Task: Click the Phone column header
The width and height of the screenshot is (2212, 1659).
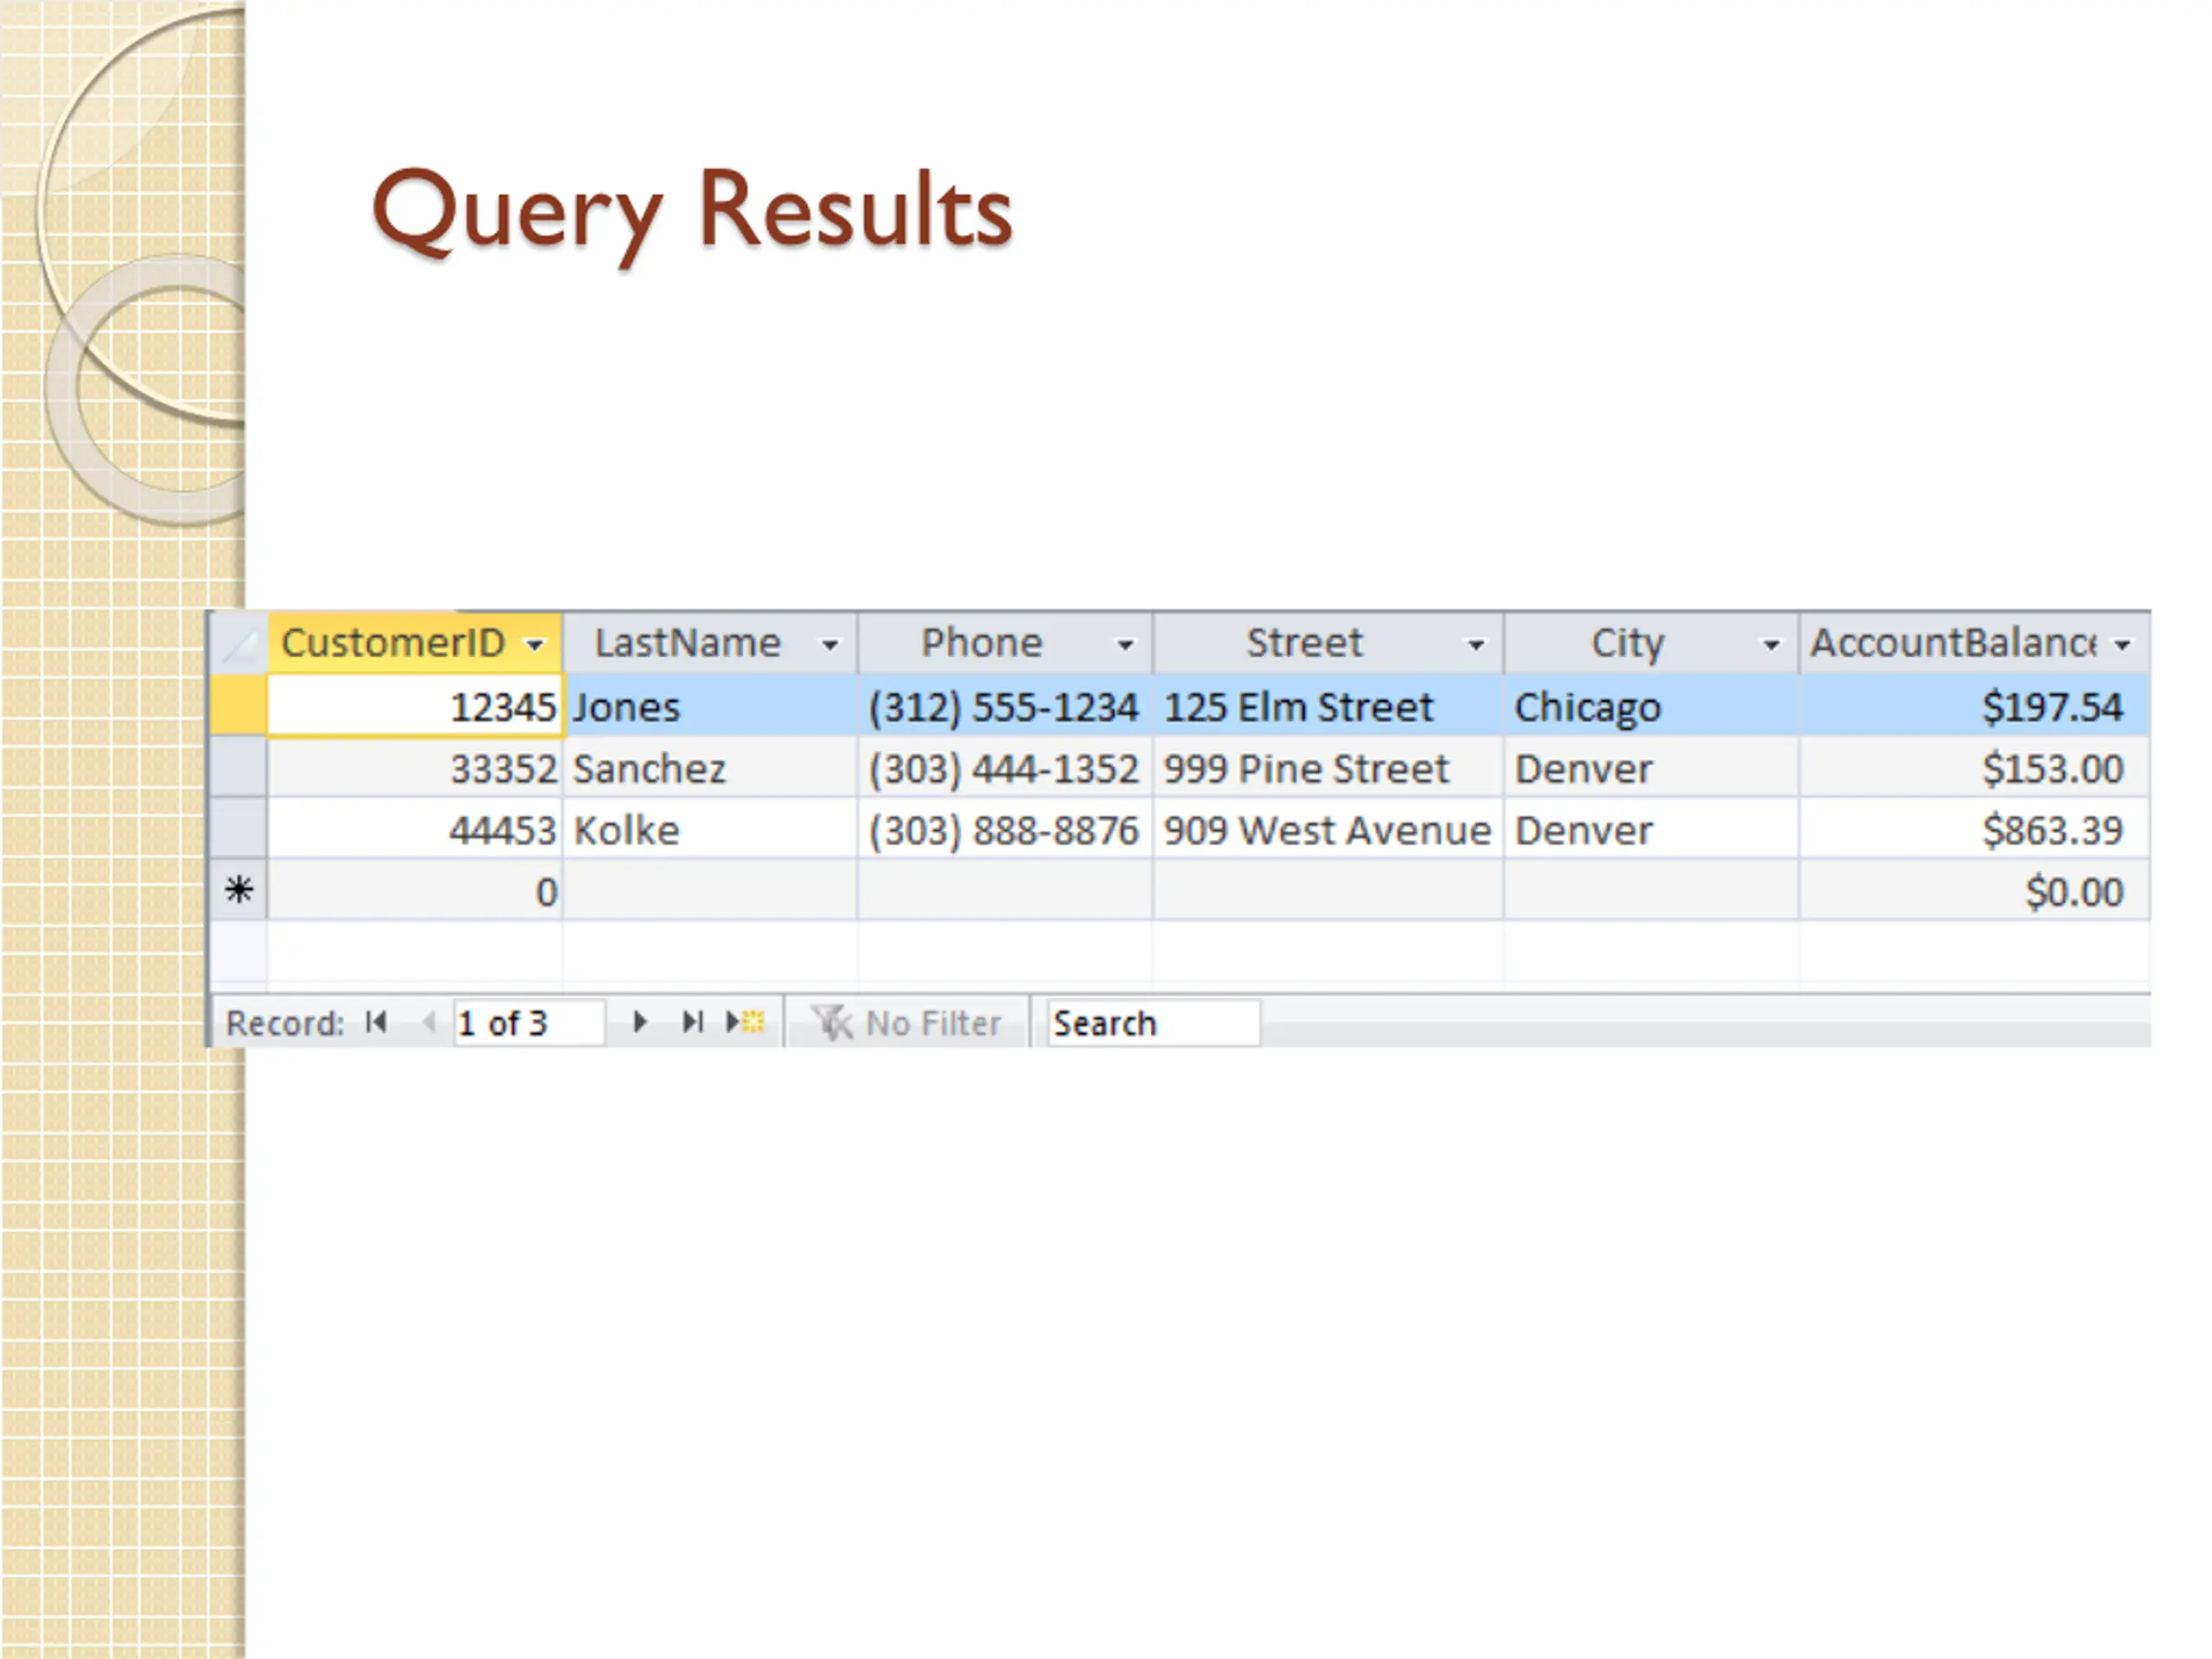Action: [1005, 643]
